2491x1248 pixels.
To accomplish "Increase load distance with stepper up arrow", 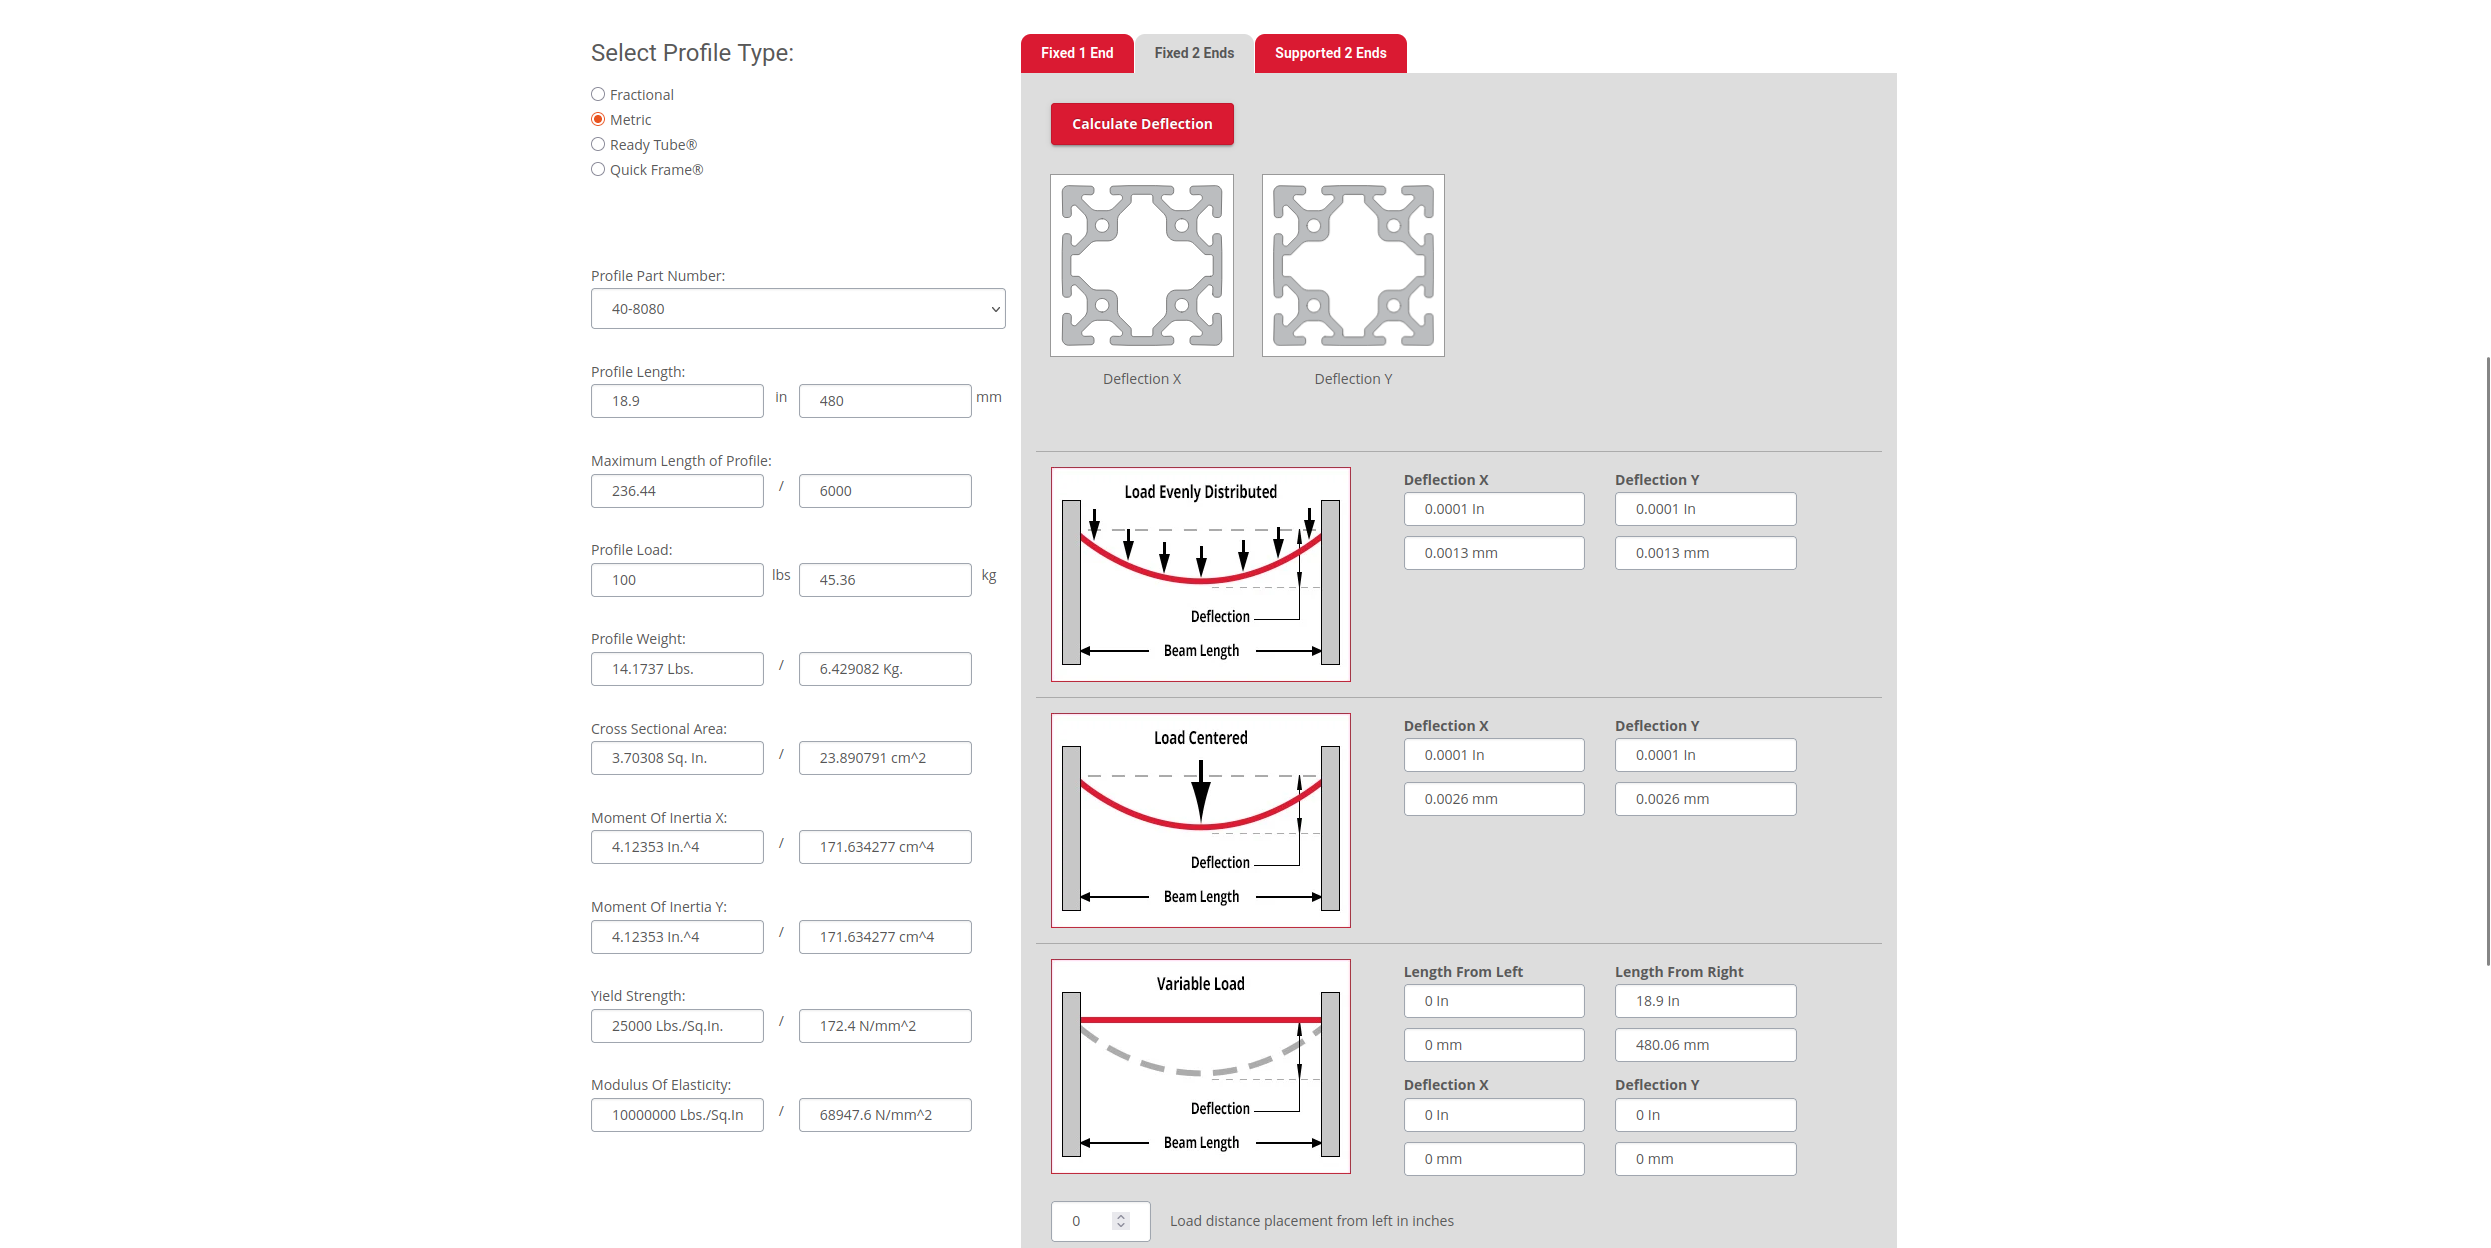I will [x=1121, y=1216].
